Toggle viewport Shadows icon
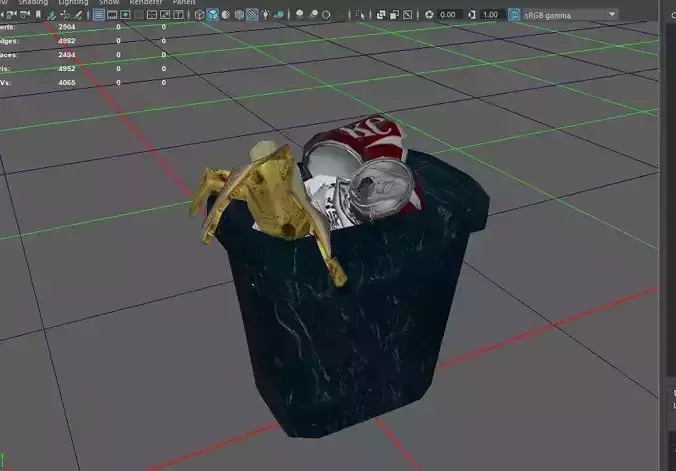Screen dimensions: 676x471 [279, 15]
